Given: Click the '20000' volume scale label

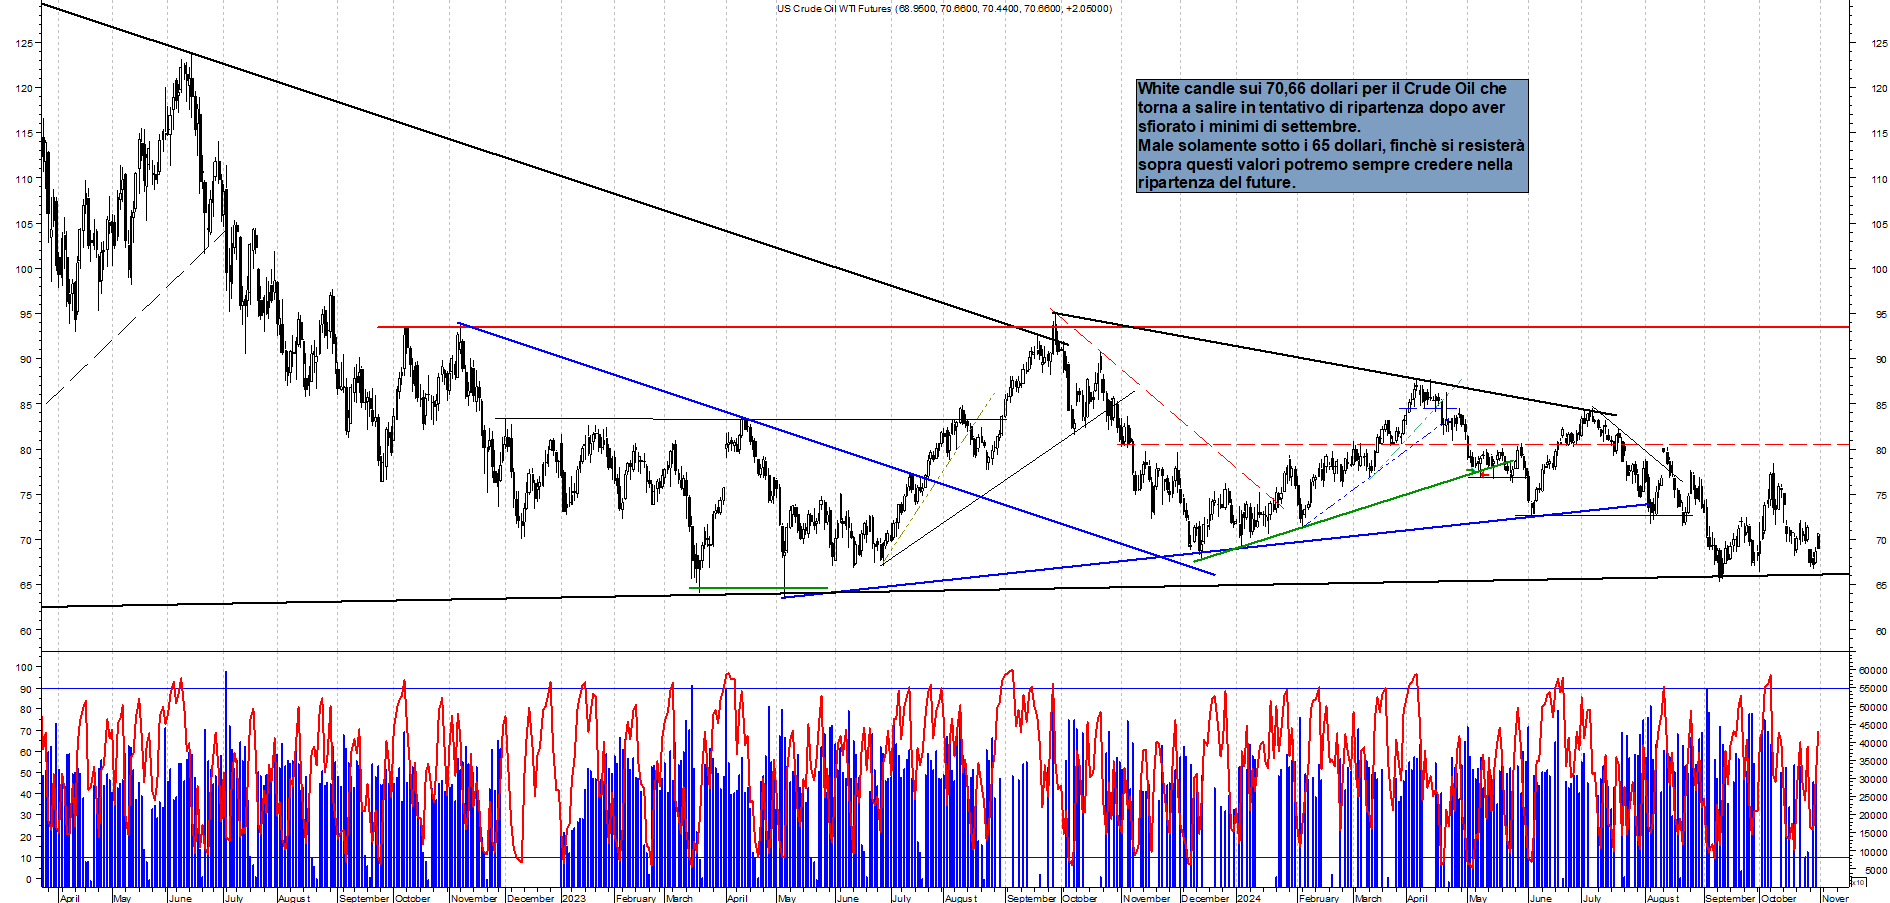Looking at the screenshot, I should (1873, 816).
